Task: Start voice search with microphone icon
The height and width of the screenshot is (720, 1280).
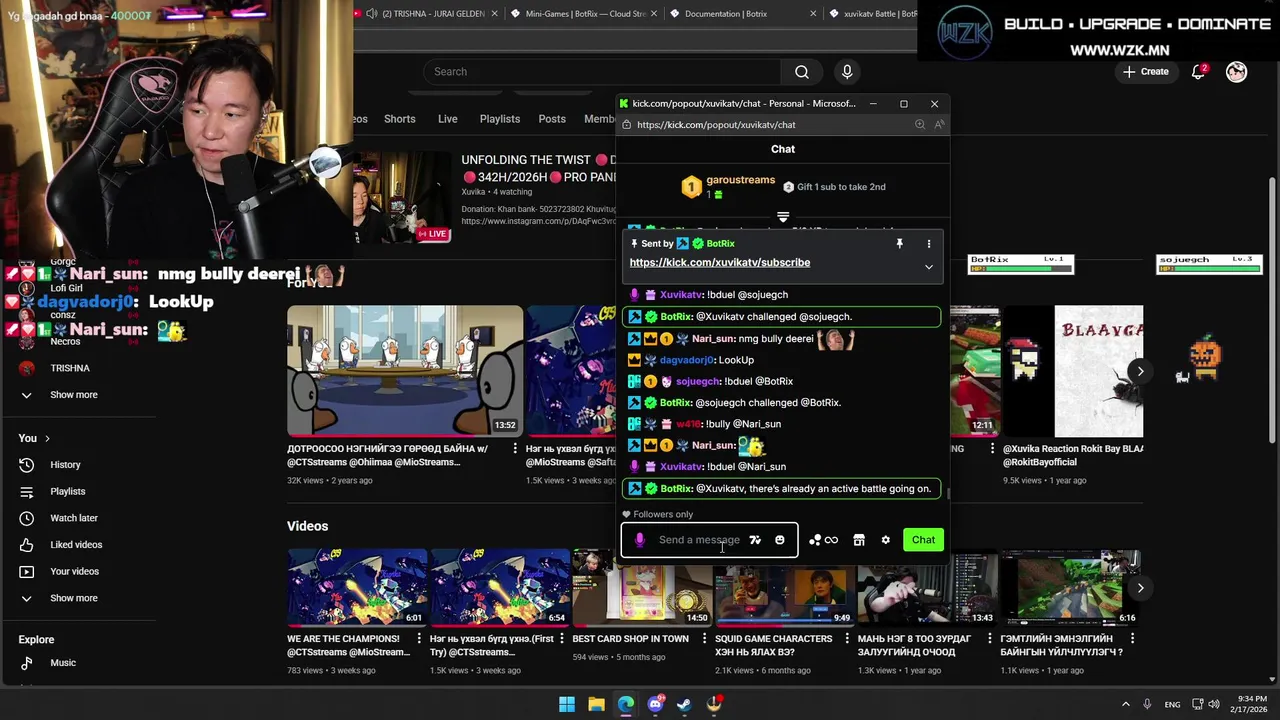Action: (x=847, y=72)
